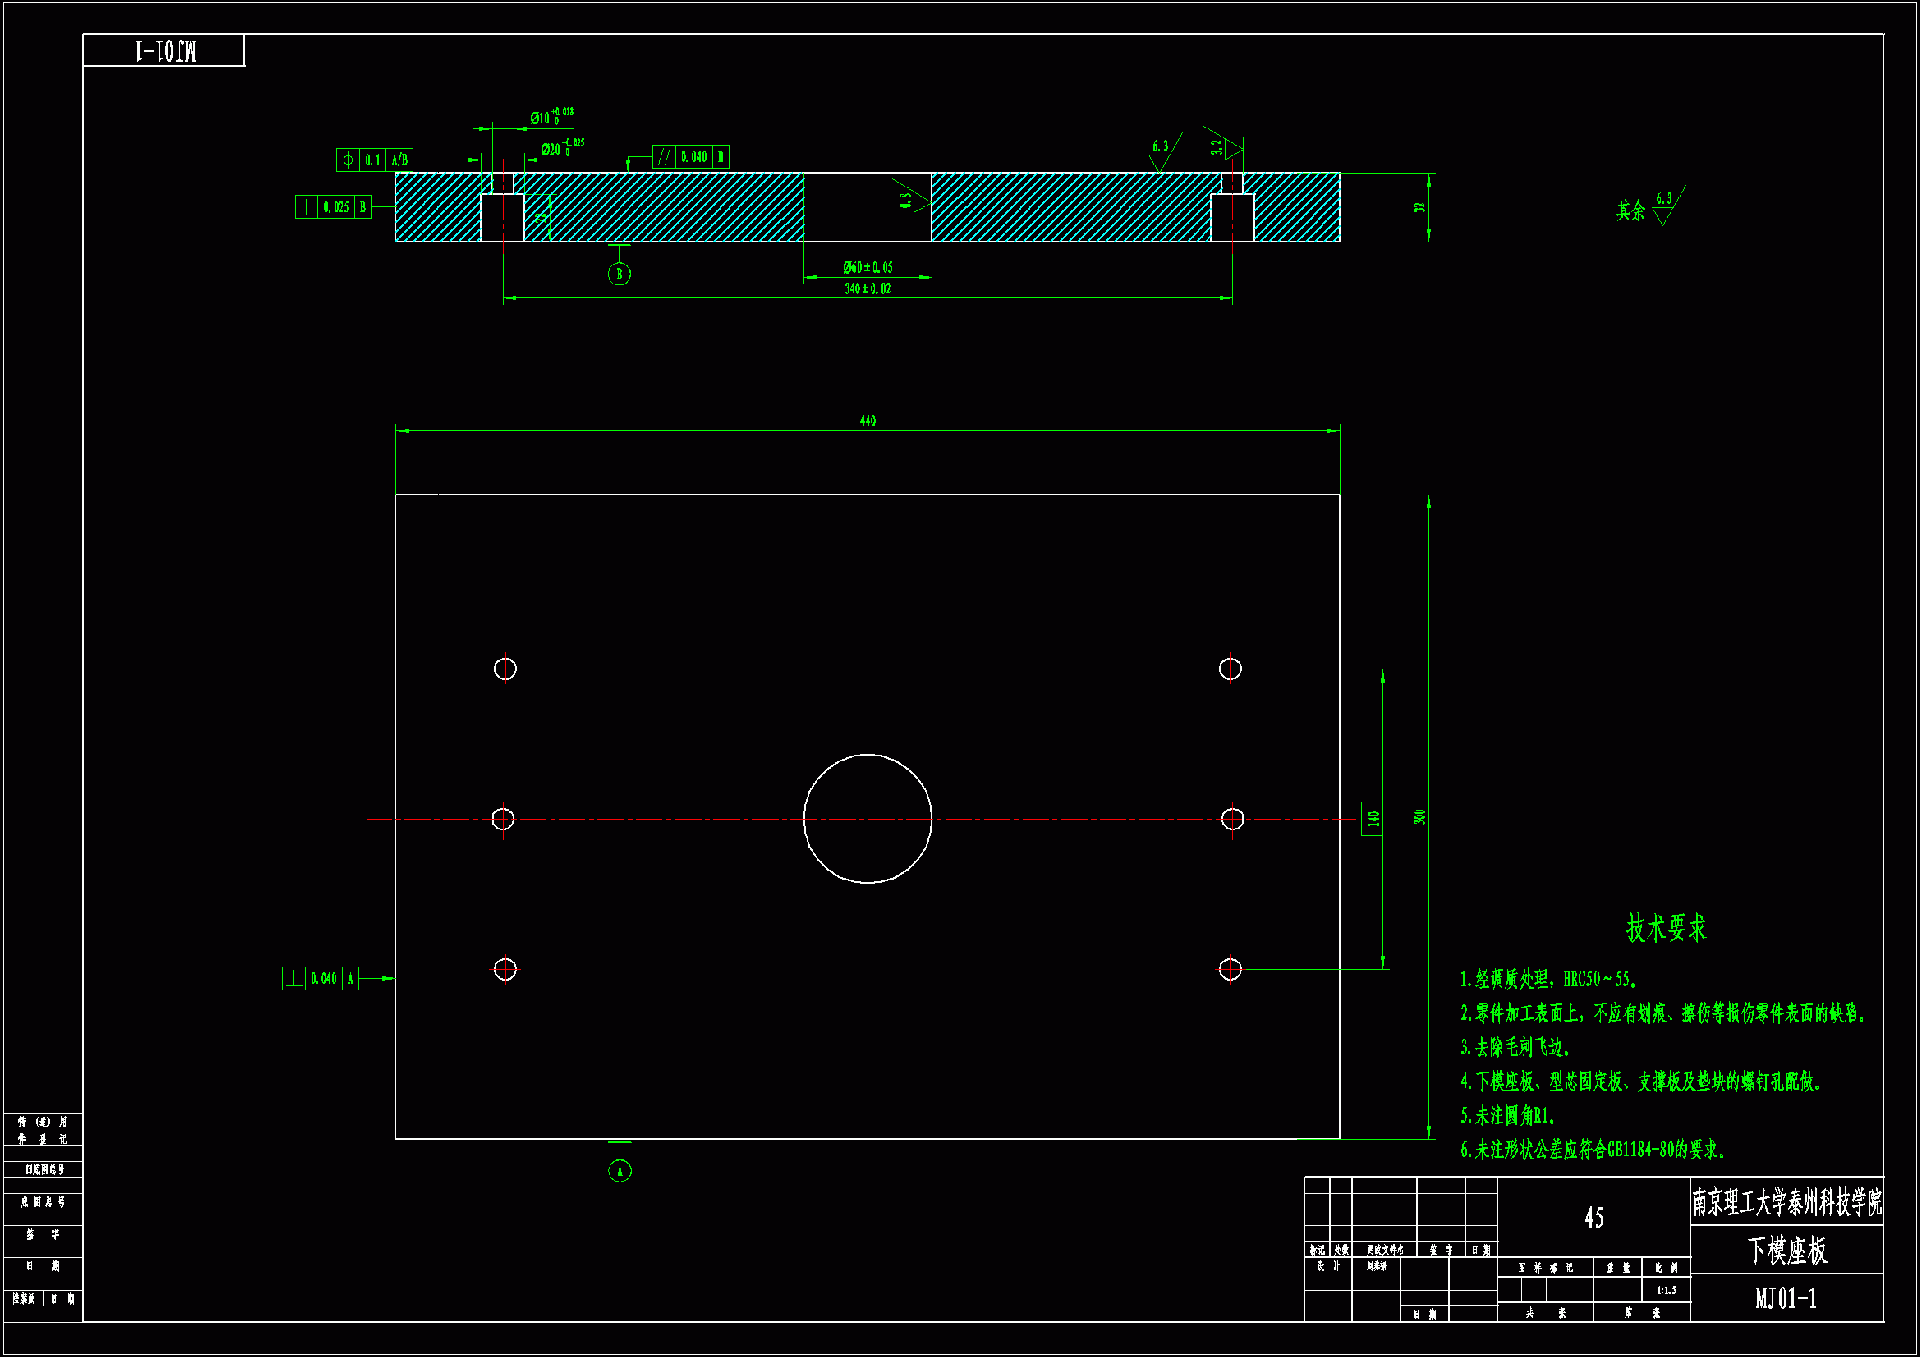Click the datum A circle symbol
The width and height of the screenshot is (1920, 1357).
pyautogui.click(x=619, y=1171)
